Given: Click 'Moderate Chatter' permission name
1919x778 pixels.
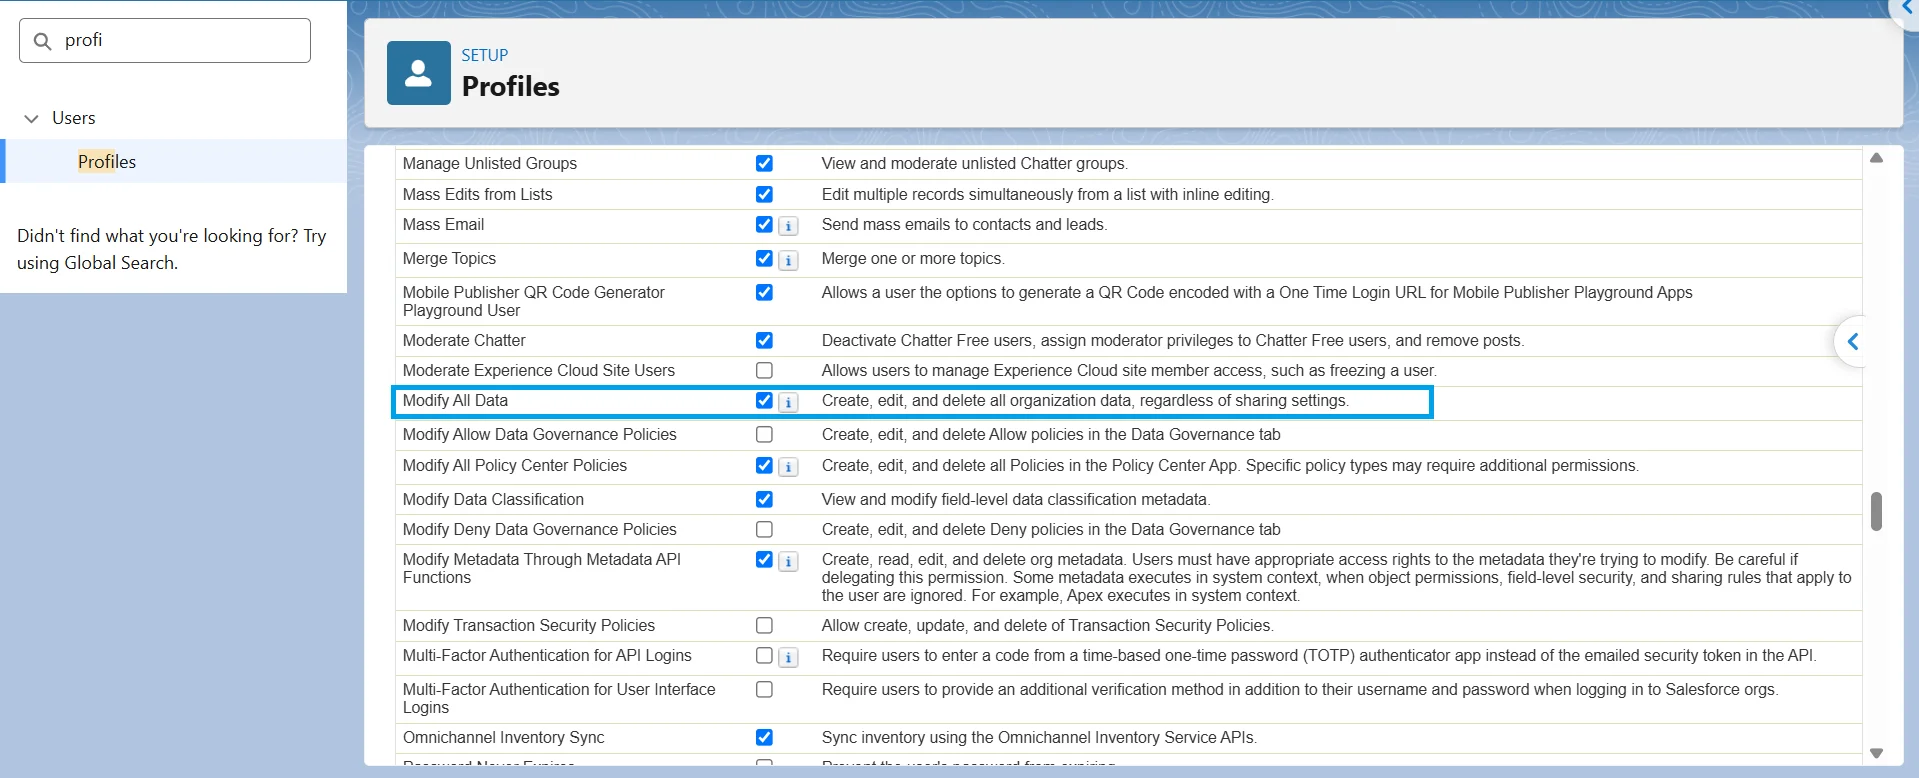Looking at the screenshot, I should [464, 340].
